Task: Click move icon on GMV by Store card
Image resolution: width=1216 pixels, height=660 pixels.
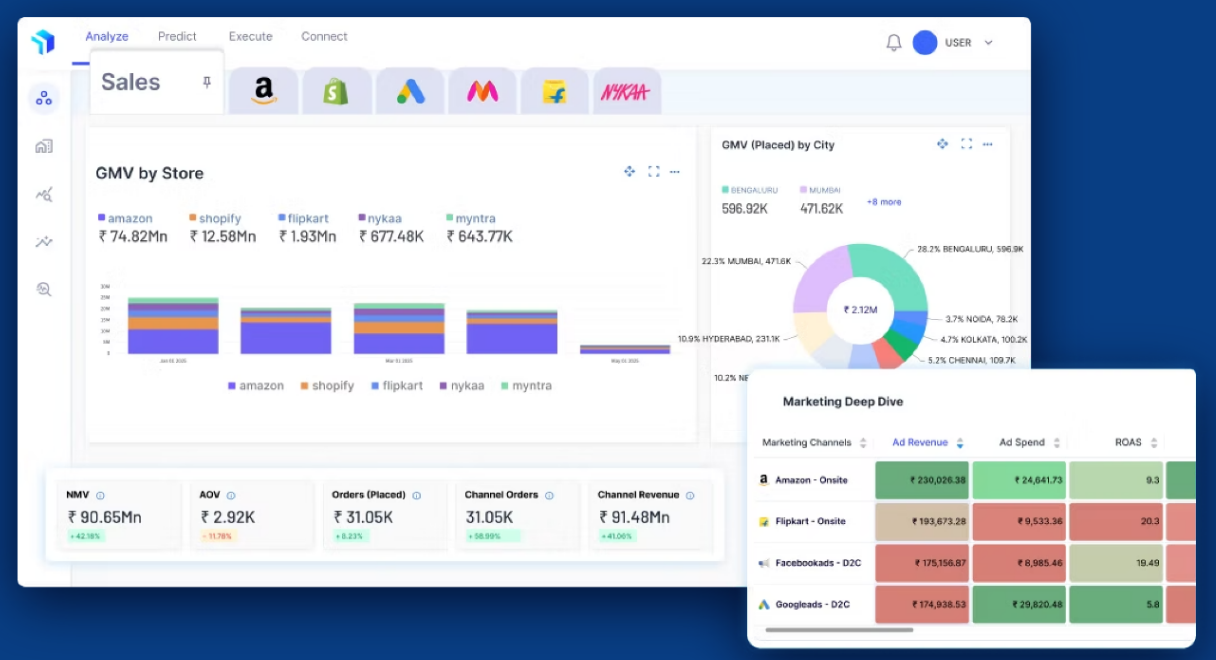Action: pos(629,172)
